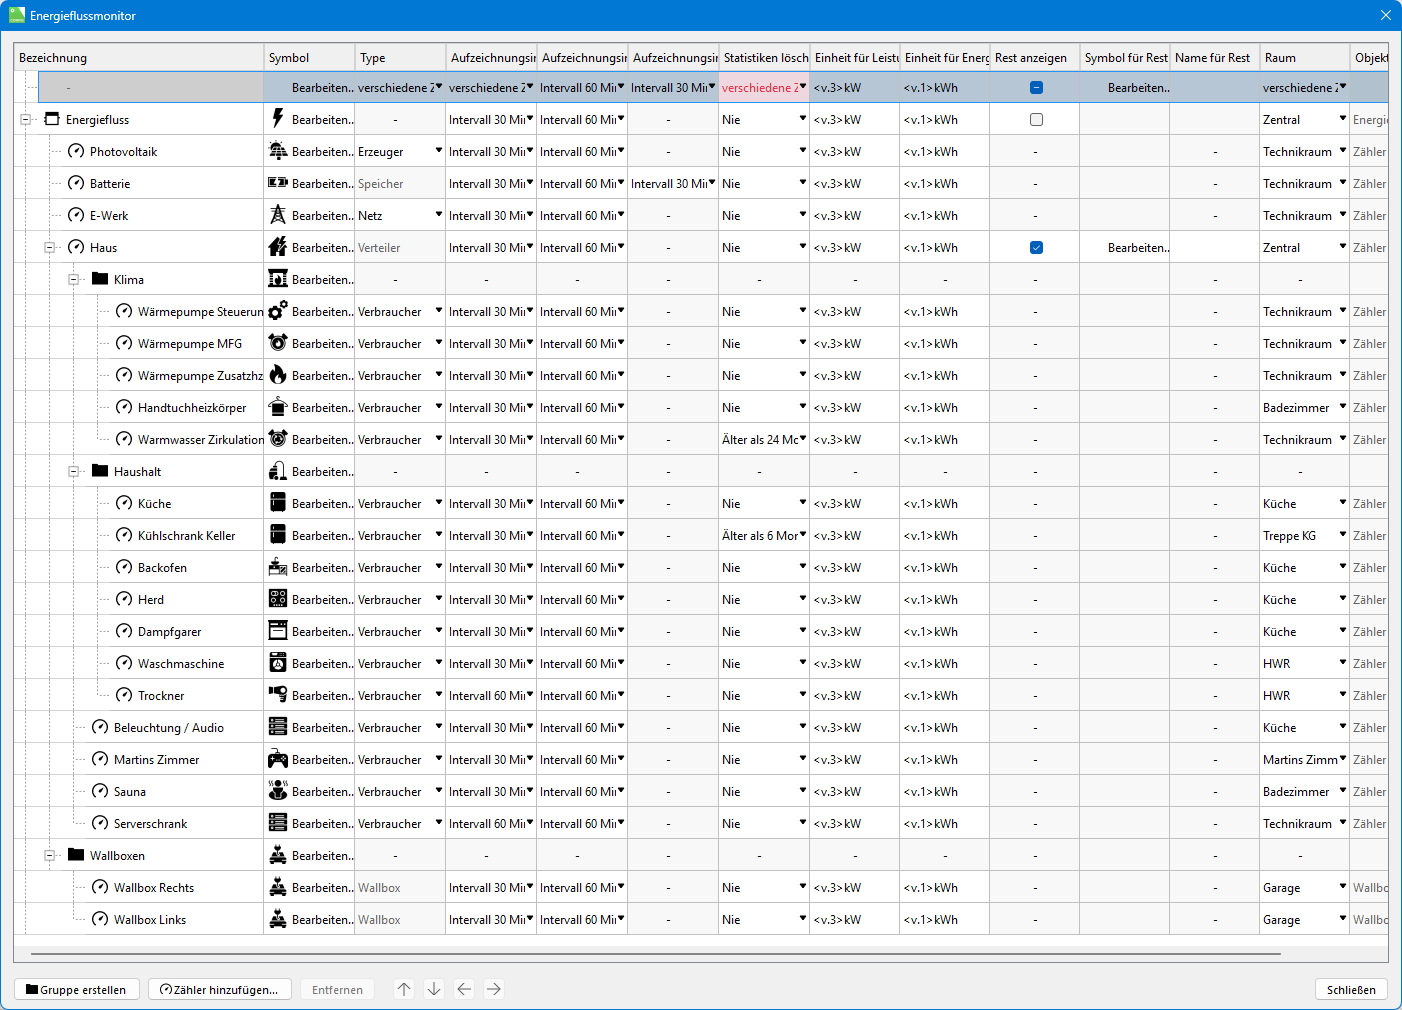Click the move down arrow button
This screenshot has width=1402, height=1010.
click(434, 989)
